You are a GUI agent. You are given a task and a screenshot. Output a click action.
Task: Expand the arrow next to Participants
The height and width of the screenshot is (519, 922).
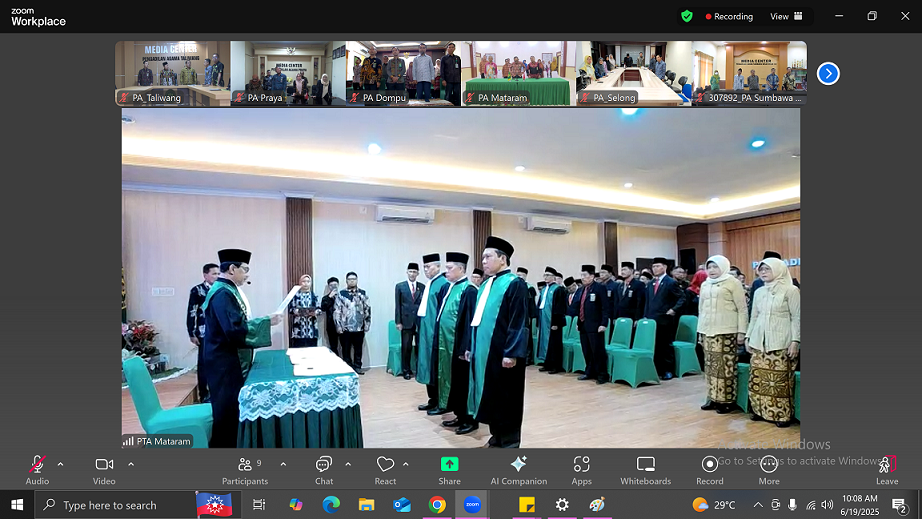(x=283, y=464)
